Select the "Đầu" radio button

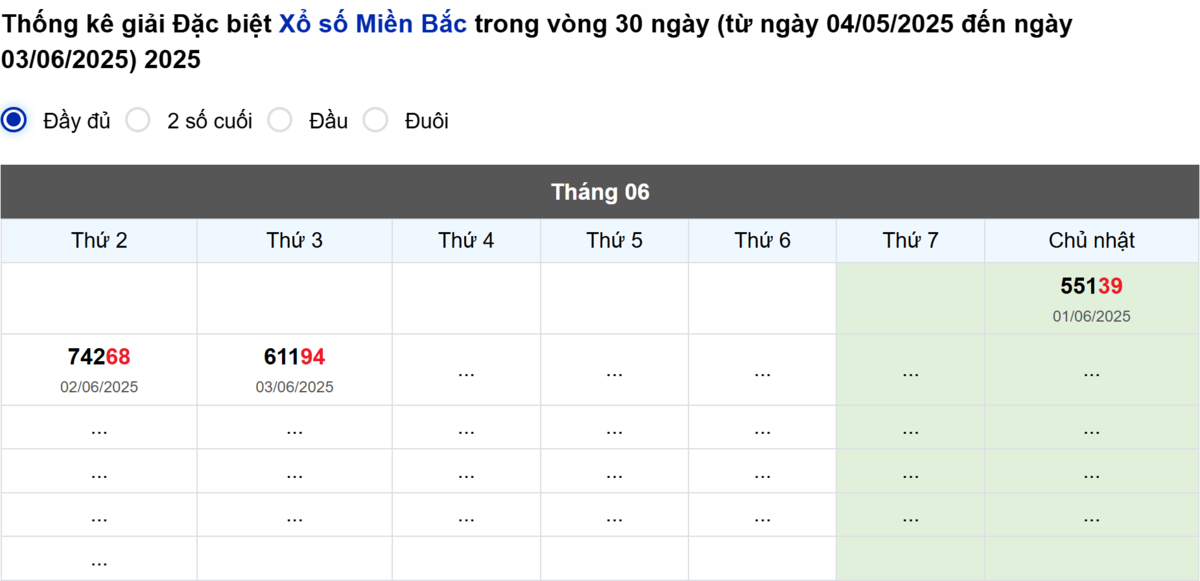click(281, 120)
